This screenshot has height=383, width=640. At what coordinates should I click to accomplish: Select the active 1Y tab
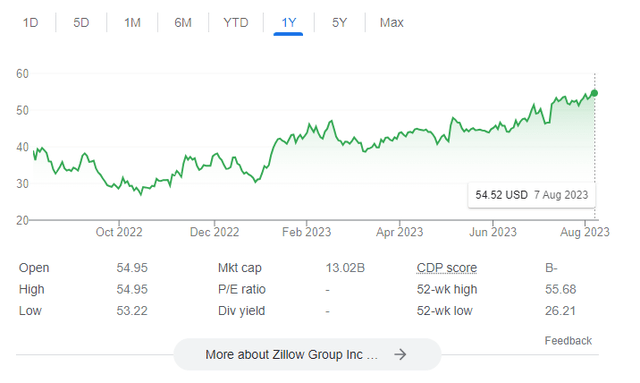click(x=289, y=22)
